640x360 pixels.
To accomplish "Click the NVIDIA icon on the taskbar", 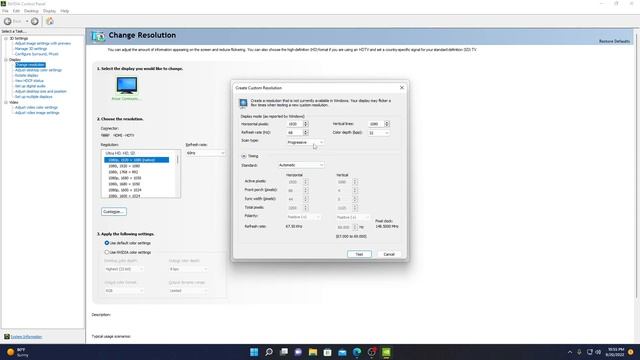I will point(386,352).
